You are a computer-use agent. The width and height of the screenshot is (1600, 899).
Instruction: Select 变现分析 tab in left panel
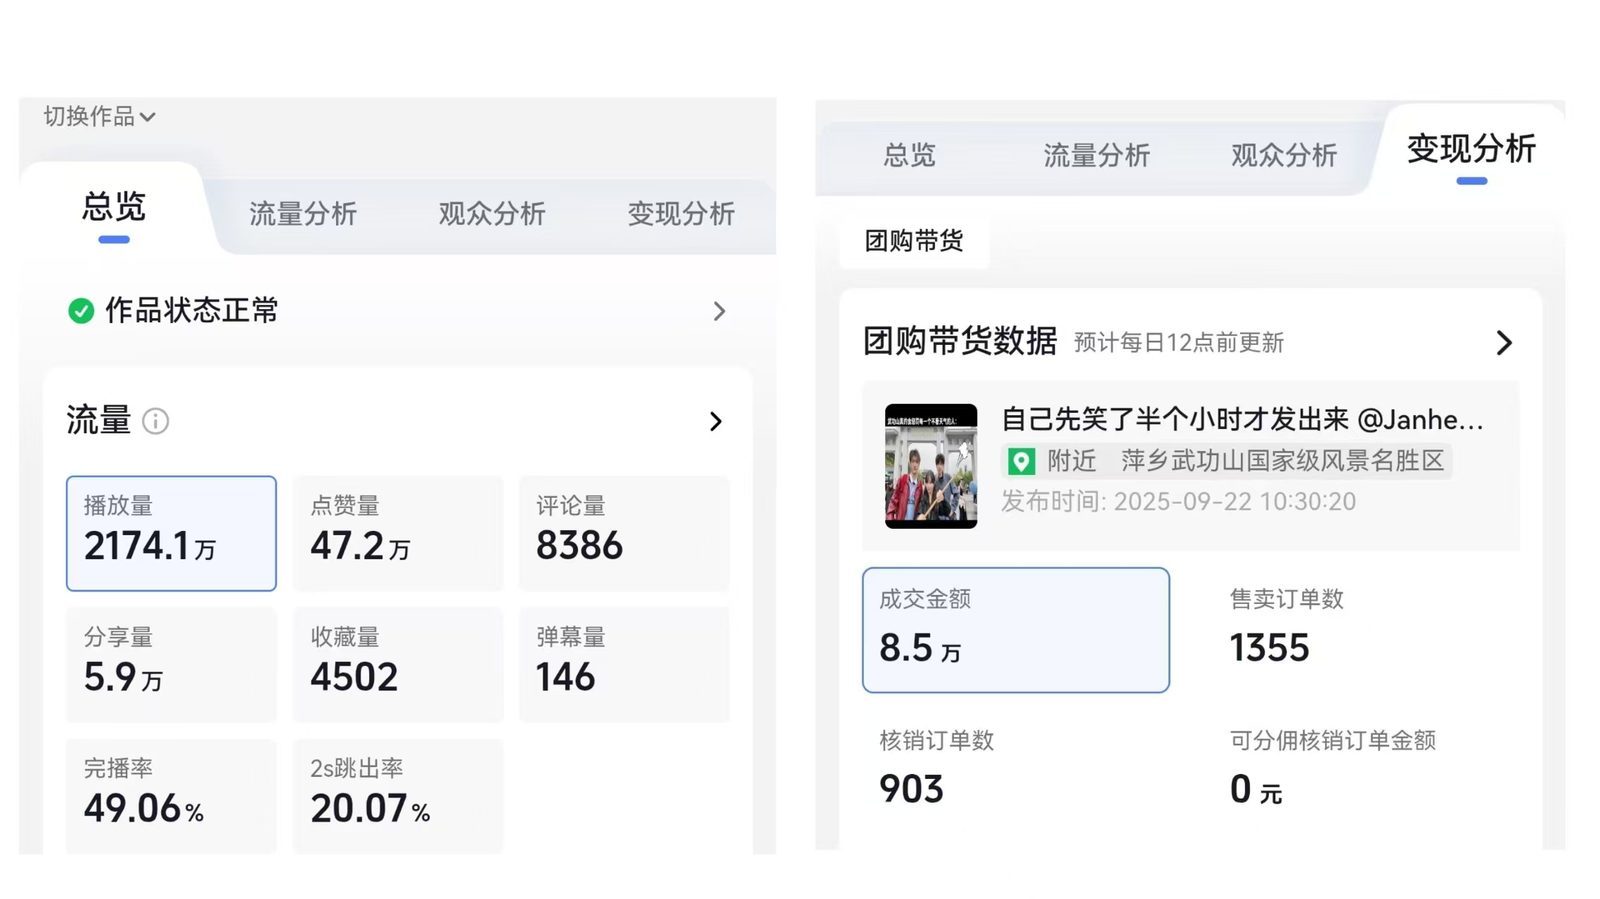681,213
